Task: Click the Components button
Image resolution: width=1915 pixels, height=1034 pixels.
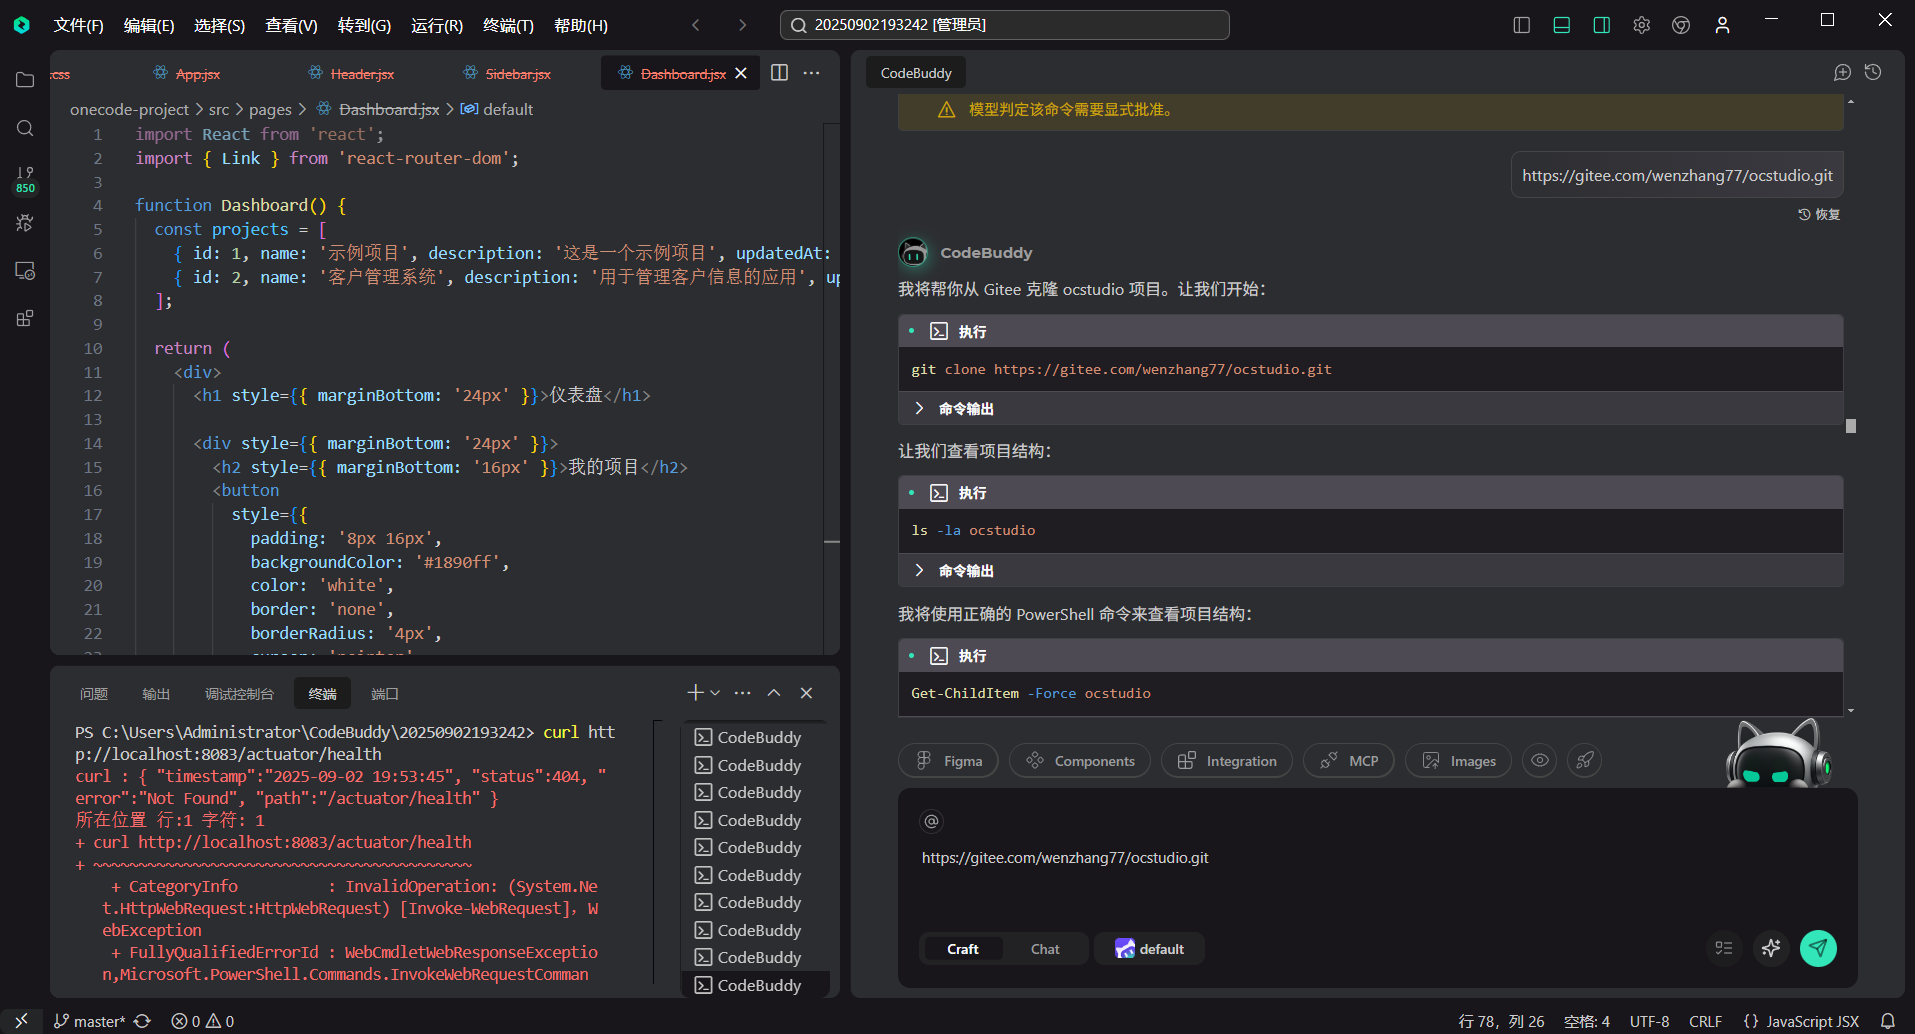Action: point(1080,761)
